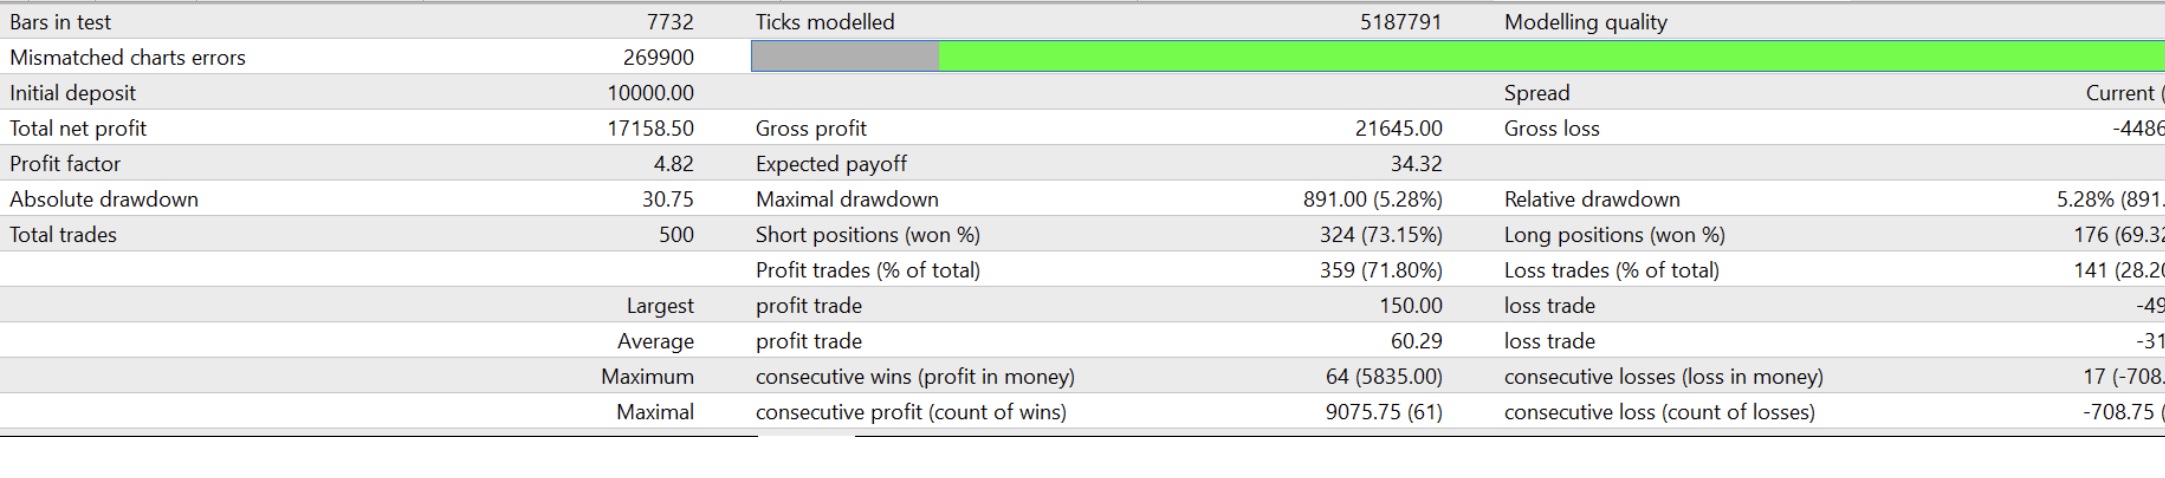Click the Modelling quality label
Image resolution: width=2165 pixels, height=478 pixels.
pyautogui.click(x=1585, y=22)
